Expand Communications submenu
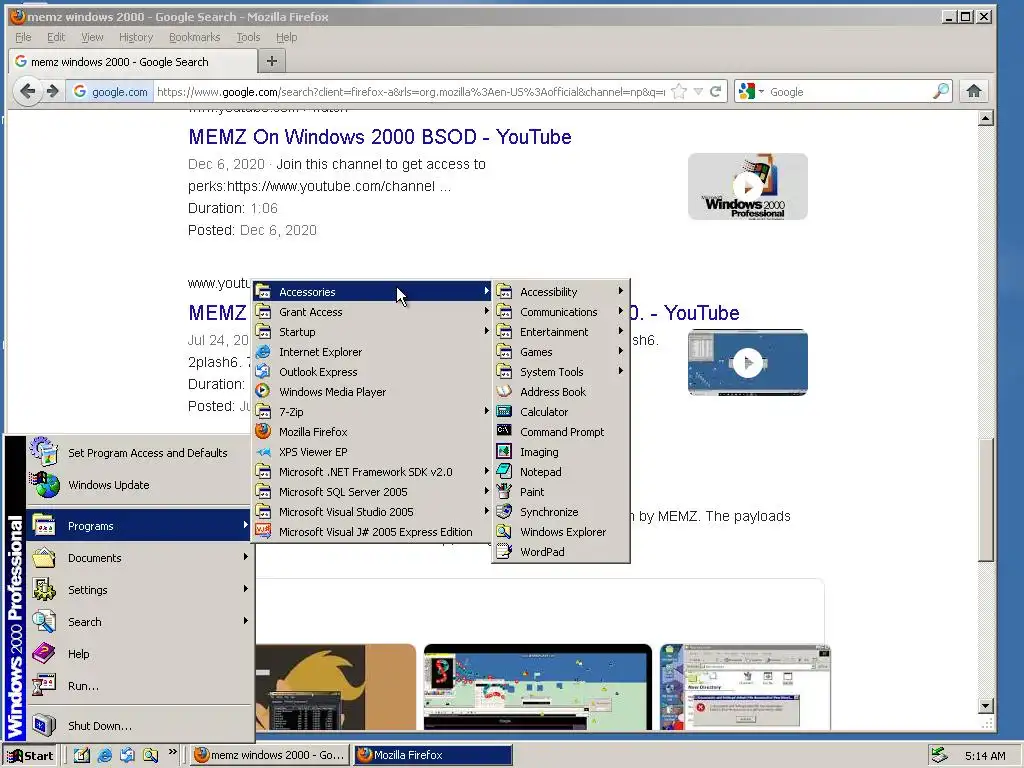 tap(560, 312)
